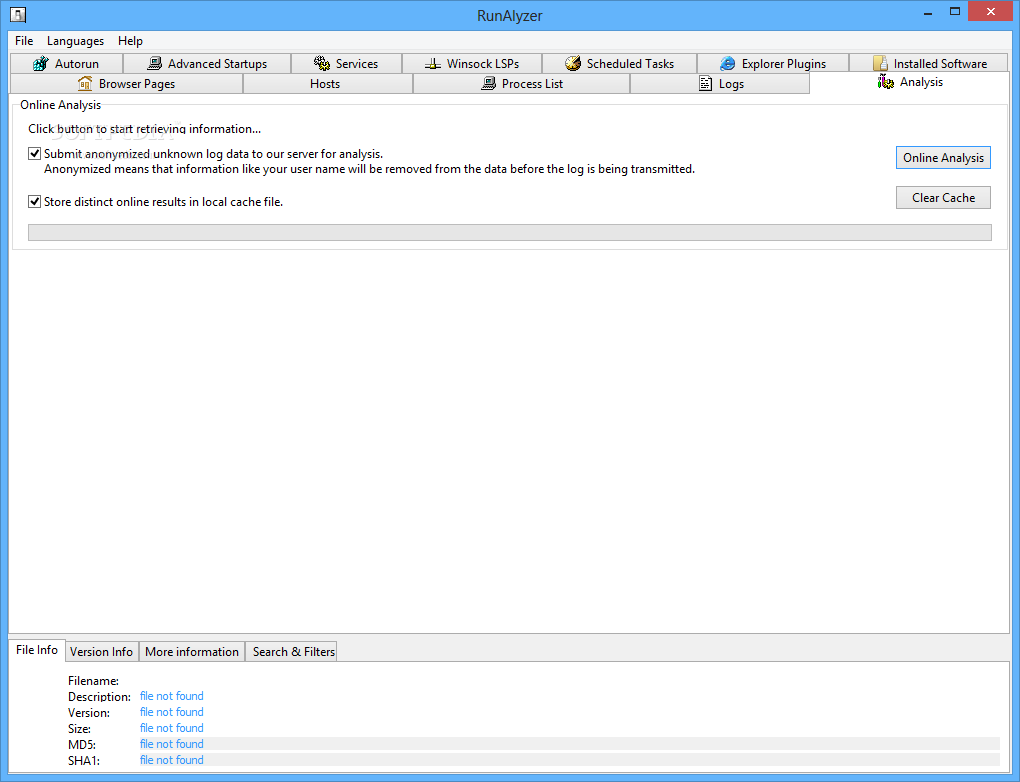Toggle Store distinct online results checkbox
The image size is (1020, 782).
pyautogui.click(x=34, y=202)
